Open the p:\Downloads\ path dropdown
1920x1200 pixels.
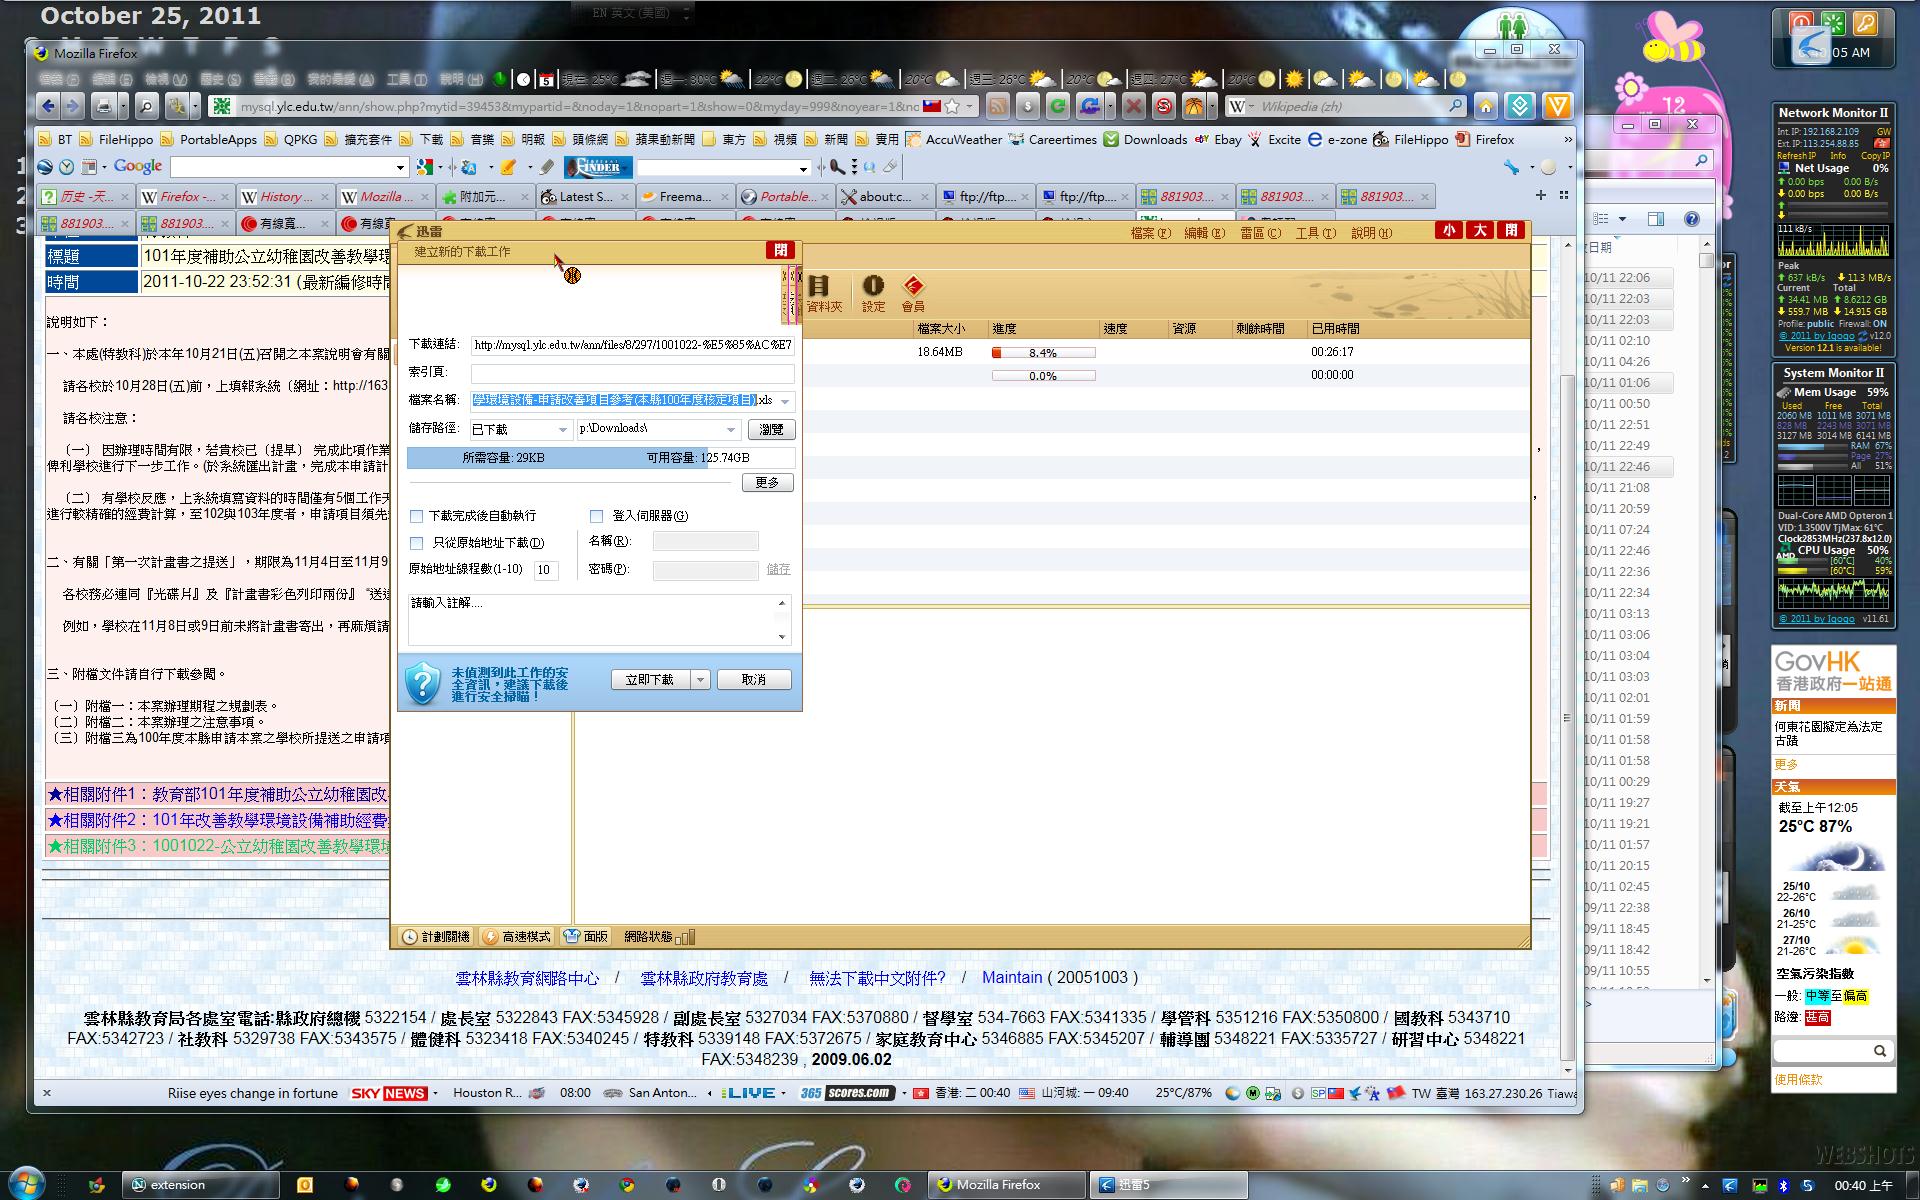pyautogui.click(x=731, y=429)
